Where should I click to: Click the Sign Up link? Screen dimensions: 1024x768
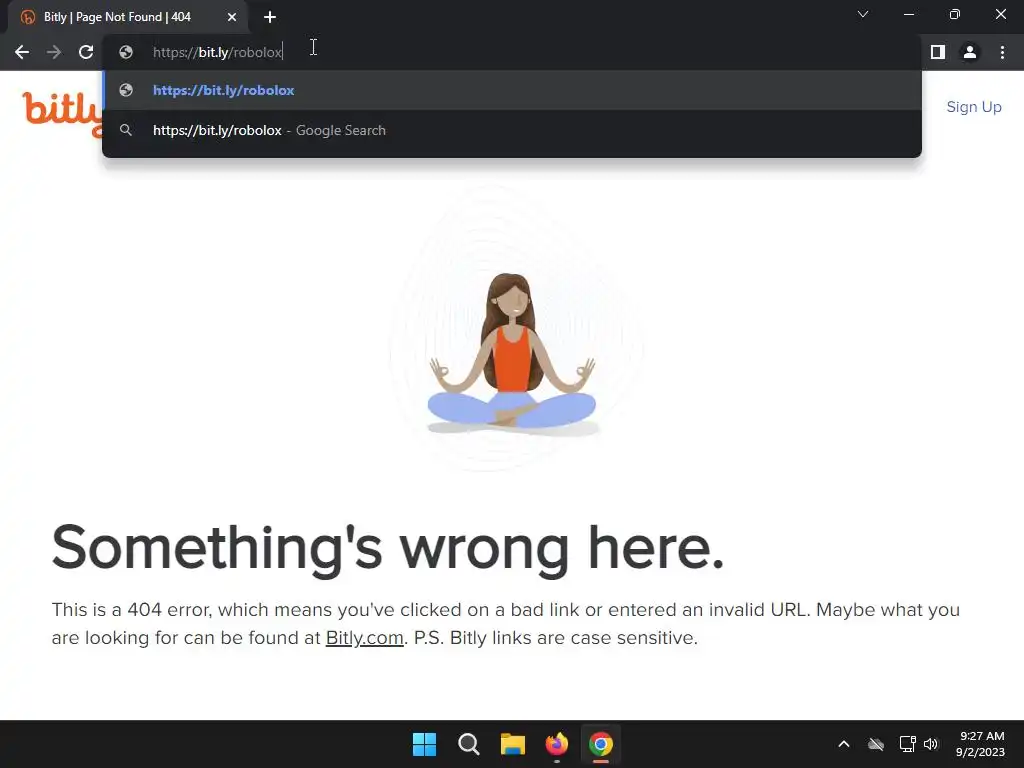[x=974, y=106]
